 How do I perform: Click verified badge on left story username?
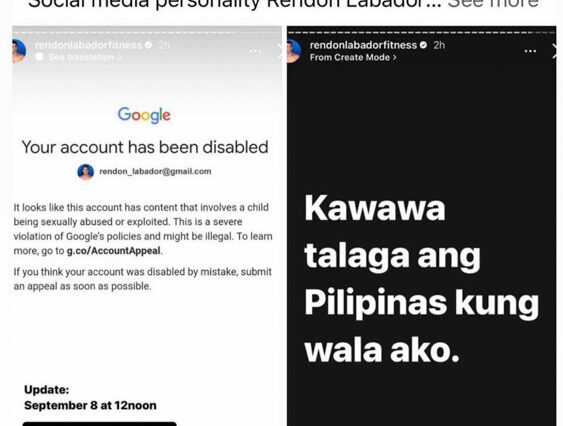click(148, 45)
